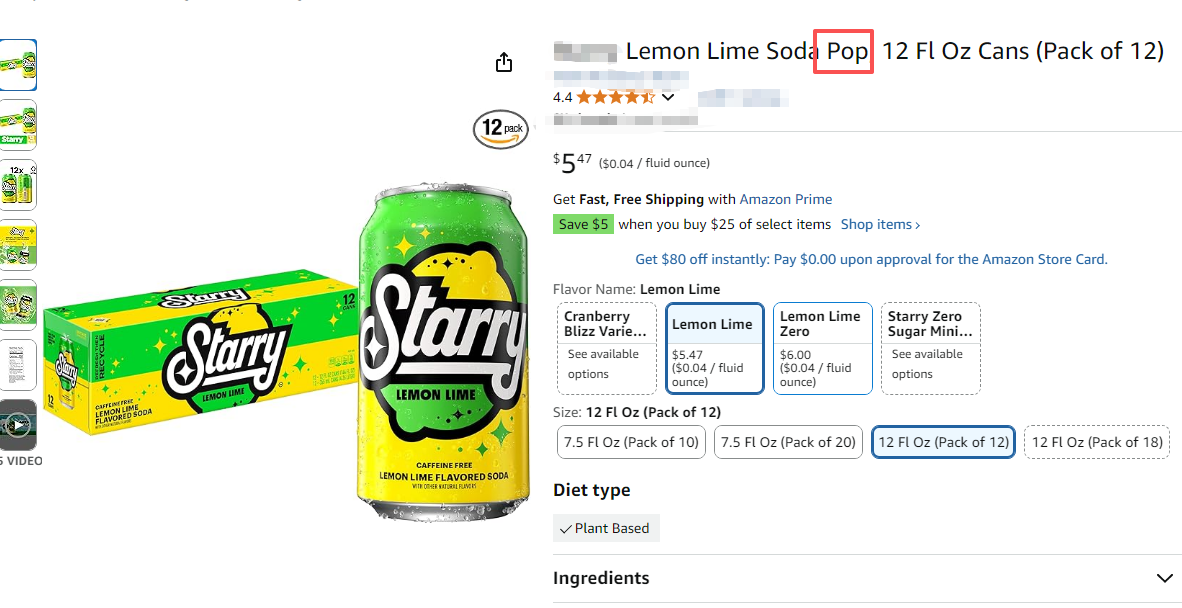Choose the Lemon Lime Zero flavor
1182x608 pixels.
(822, 348)
